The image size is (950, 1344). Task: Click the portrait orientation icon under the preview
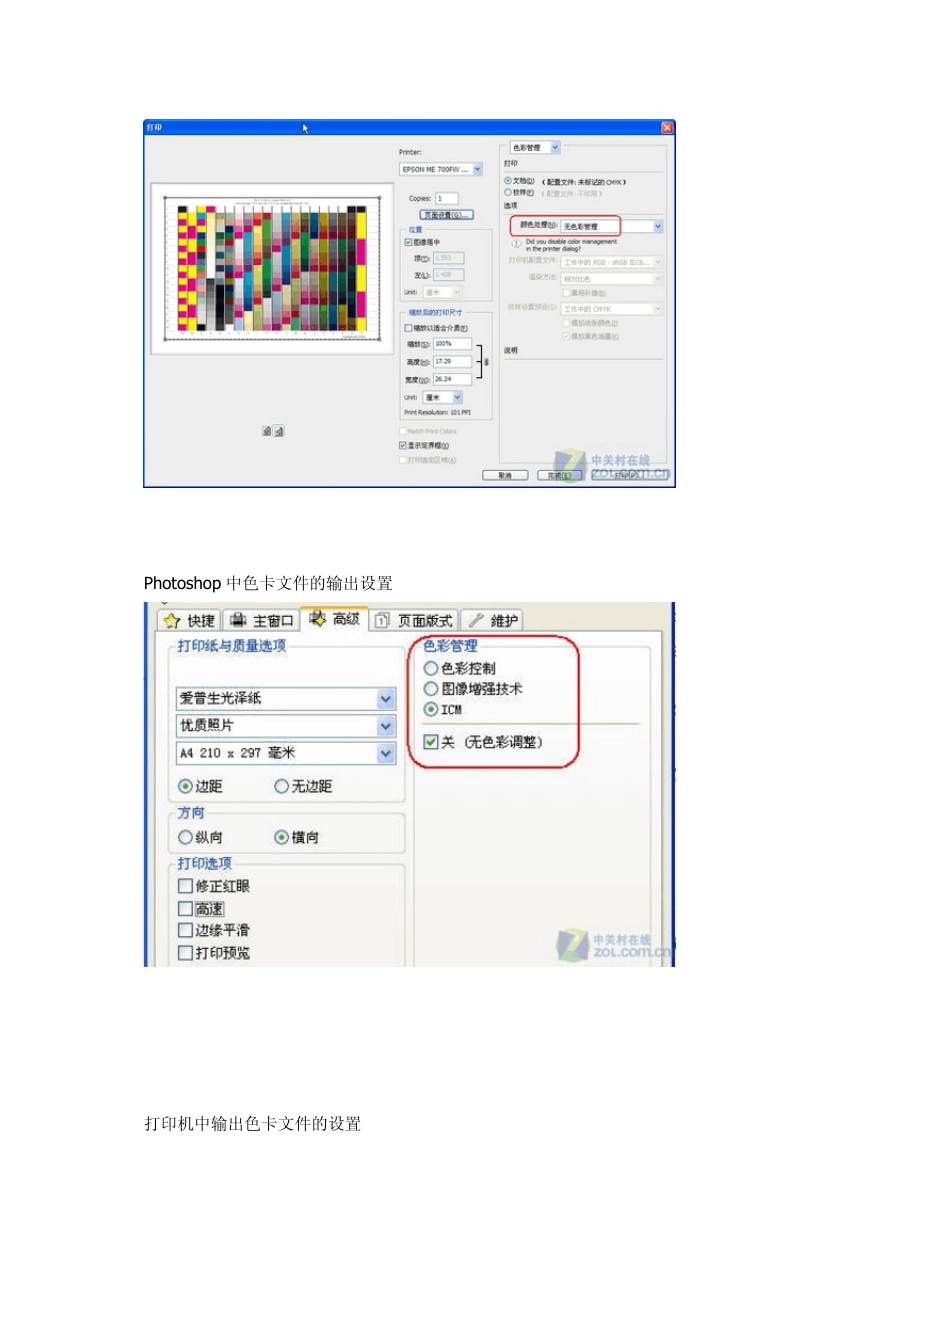pos(267,431)
